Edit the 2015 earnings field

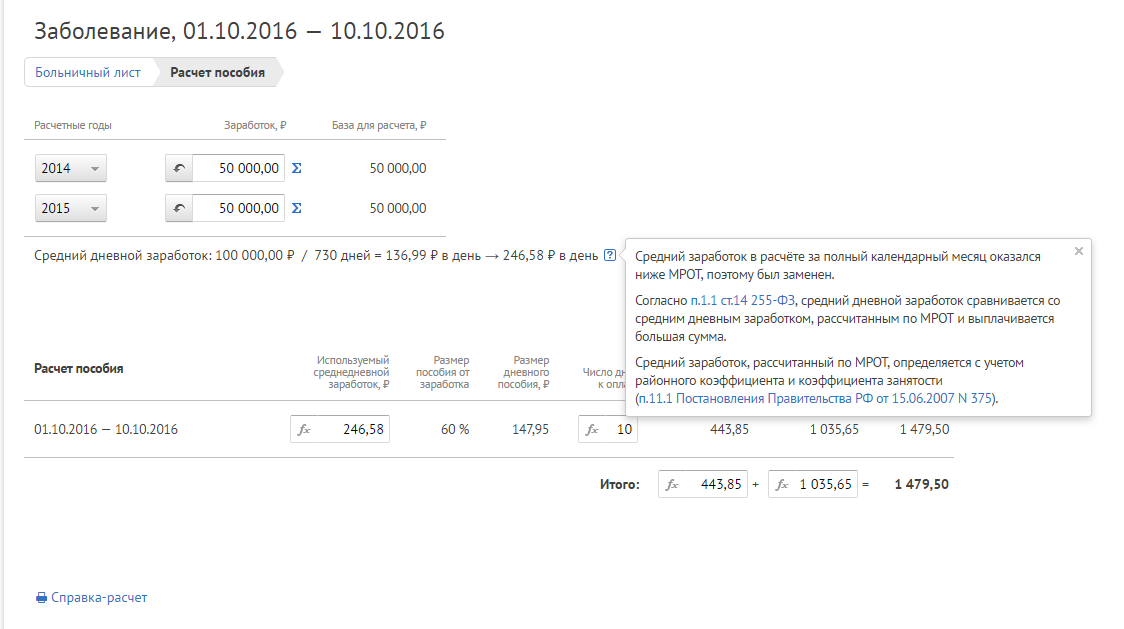[239, 209]
